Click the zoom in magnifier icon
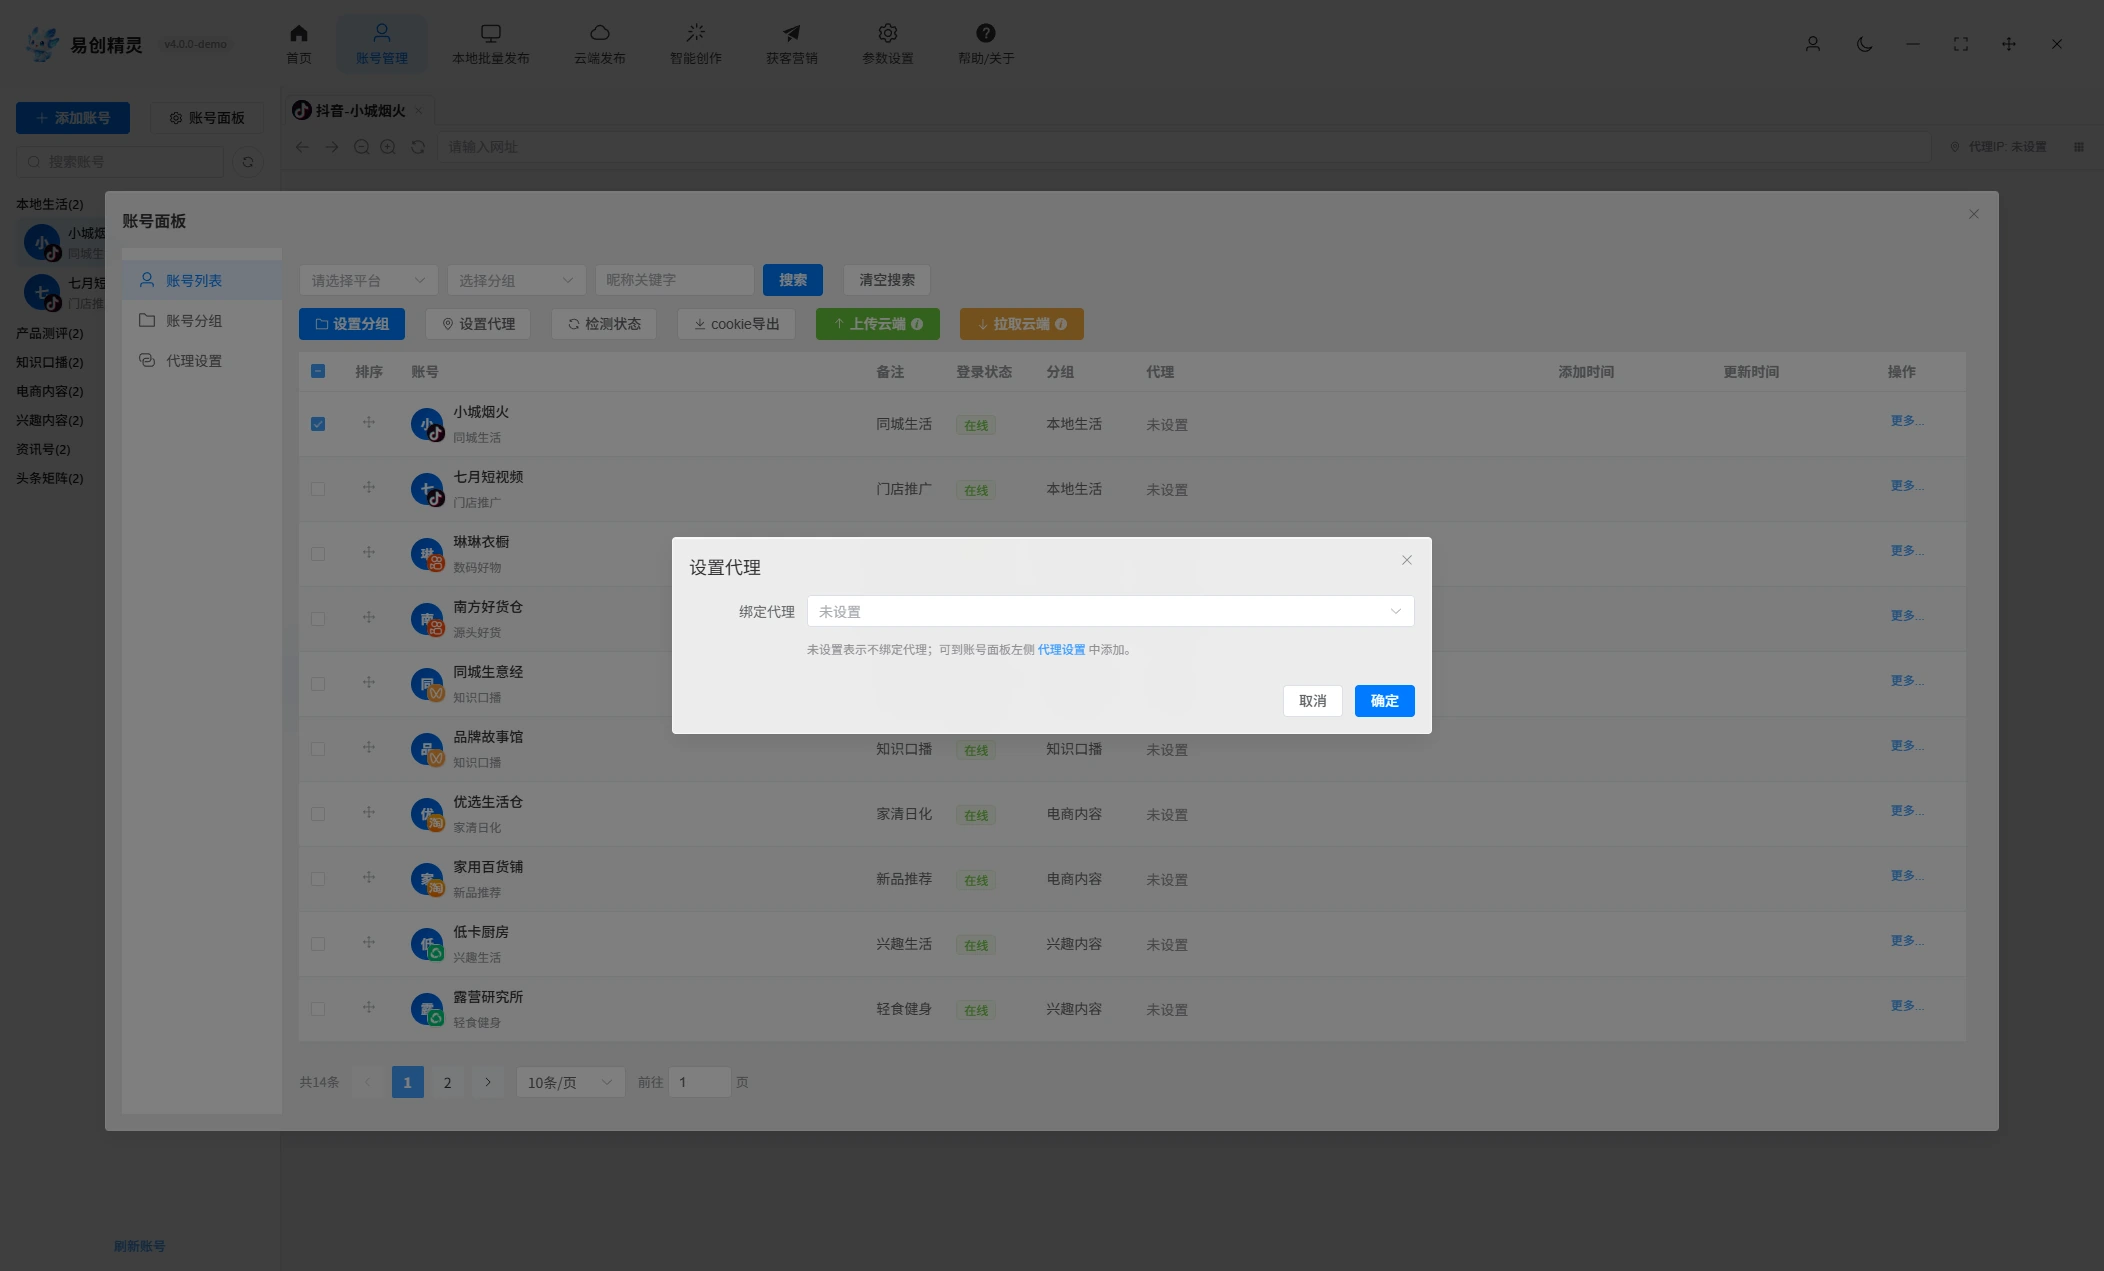The height and width of the screenshot is (1271, 2104). [x=388, y=147]
